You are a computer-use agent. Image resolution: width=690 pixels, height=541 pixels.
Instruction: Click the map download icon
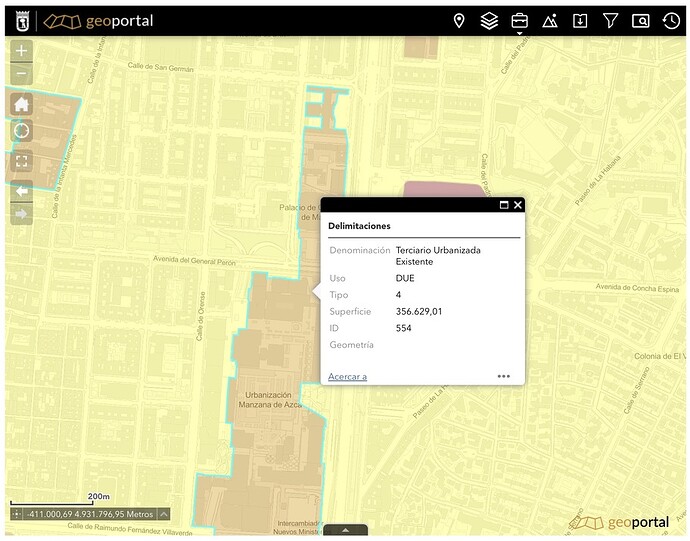tap(580, 21)
